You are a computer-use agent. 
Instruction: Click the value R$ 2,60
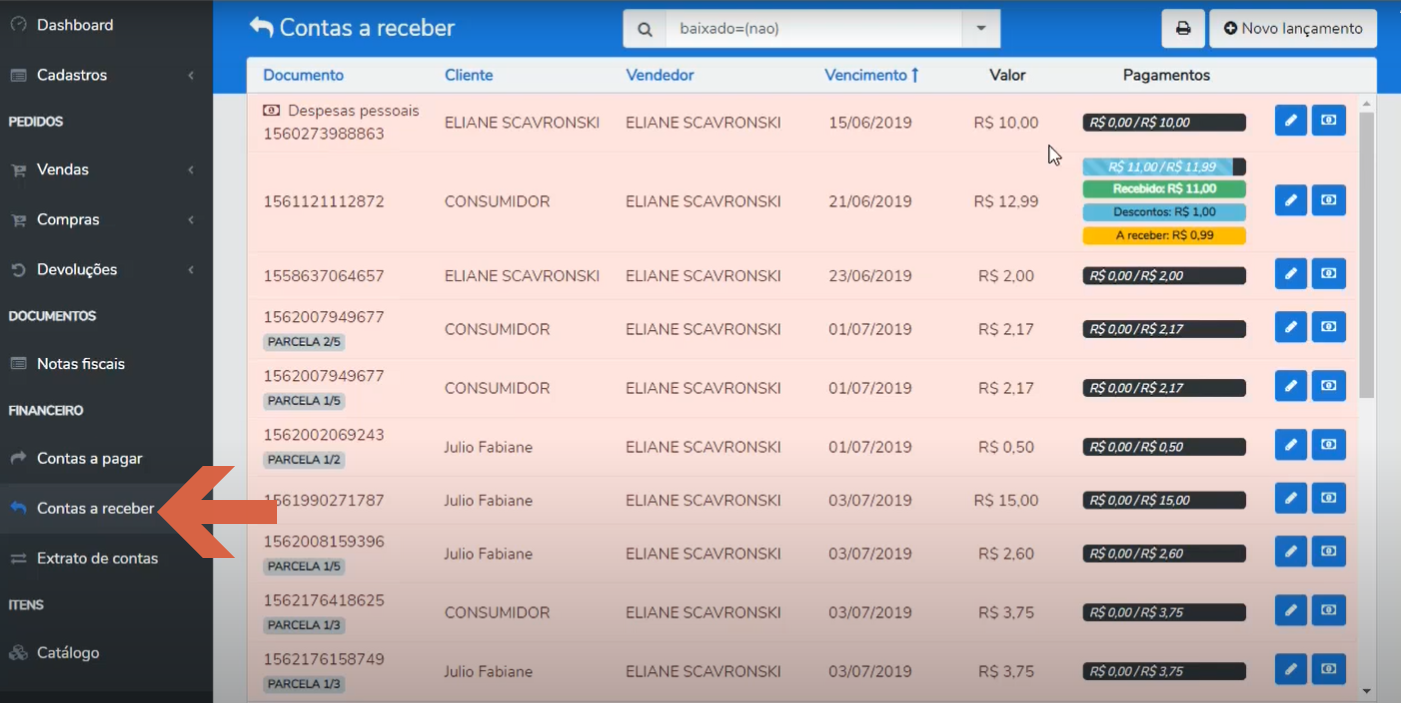coord(1006,553)
